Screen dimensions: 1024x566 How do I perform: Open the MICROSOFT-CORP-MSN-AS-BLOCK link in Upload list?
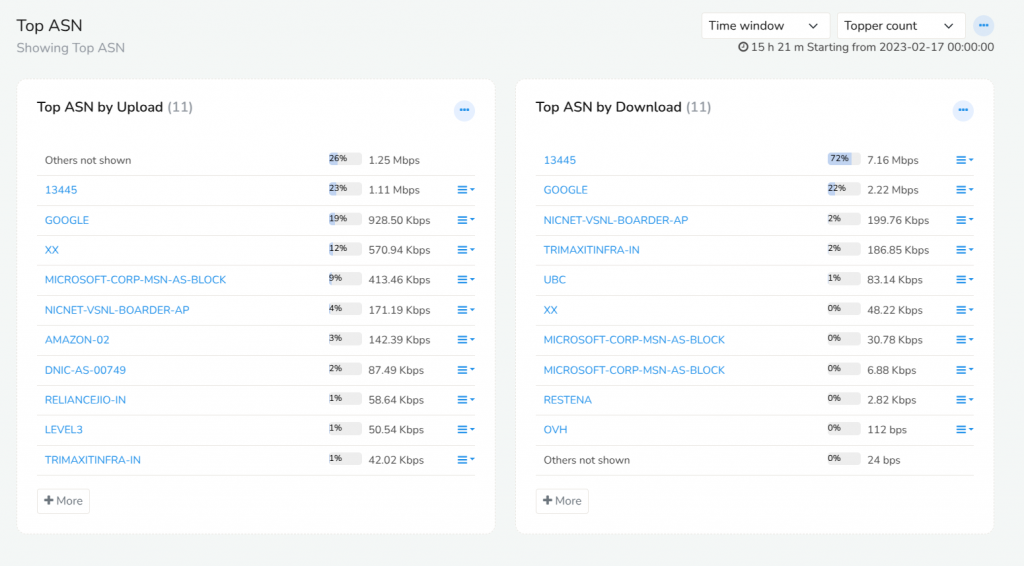pos(135,279)
